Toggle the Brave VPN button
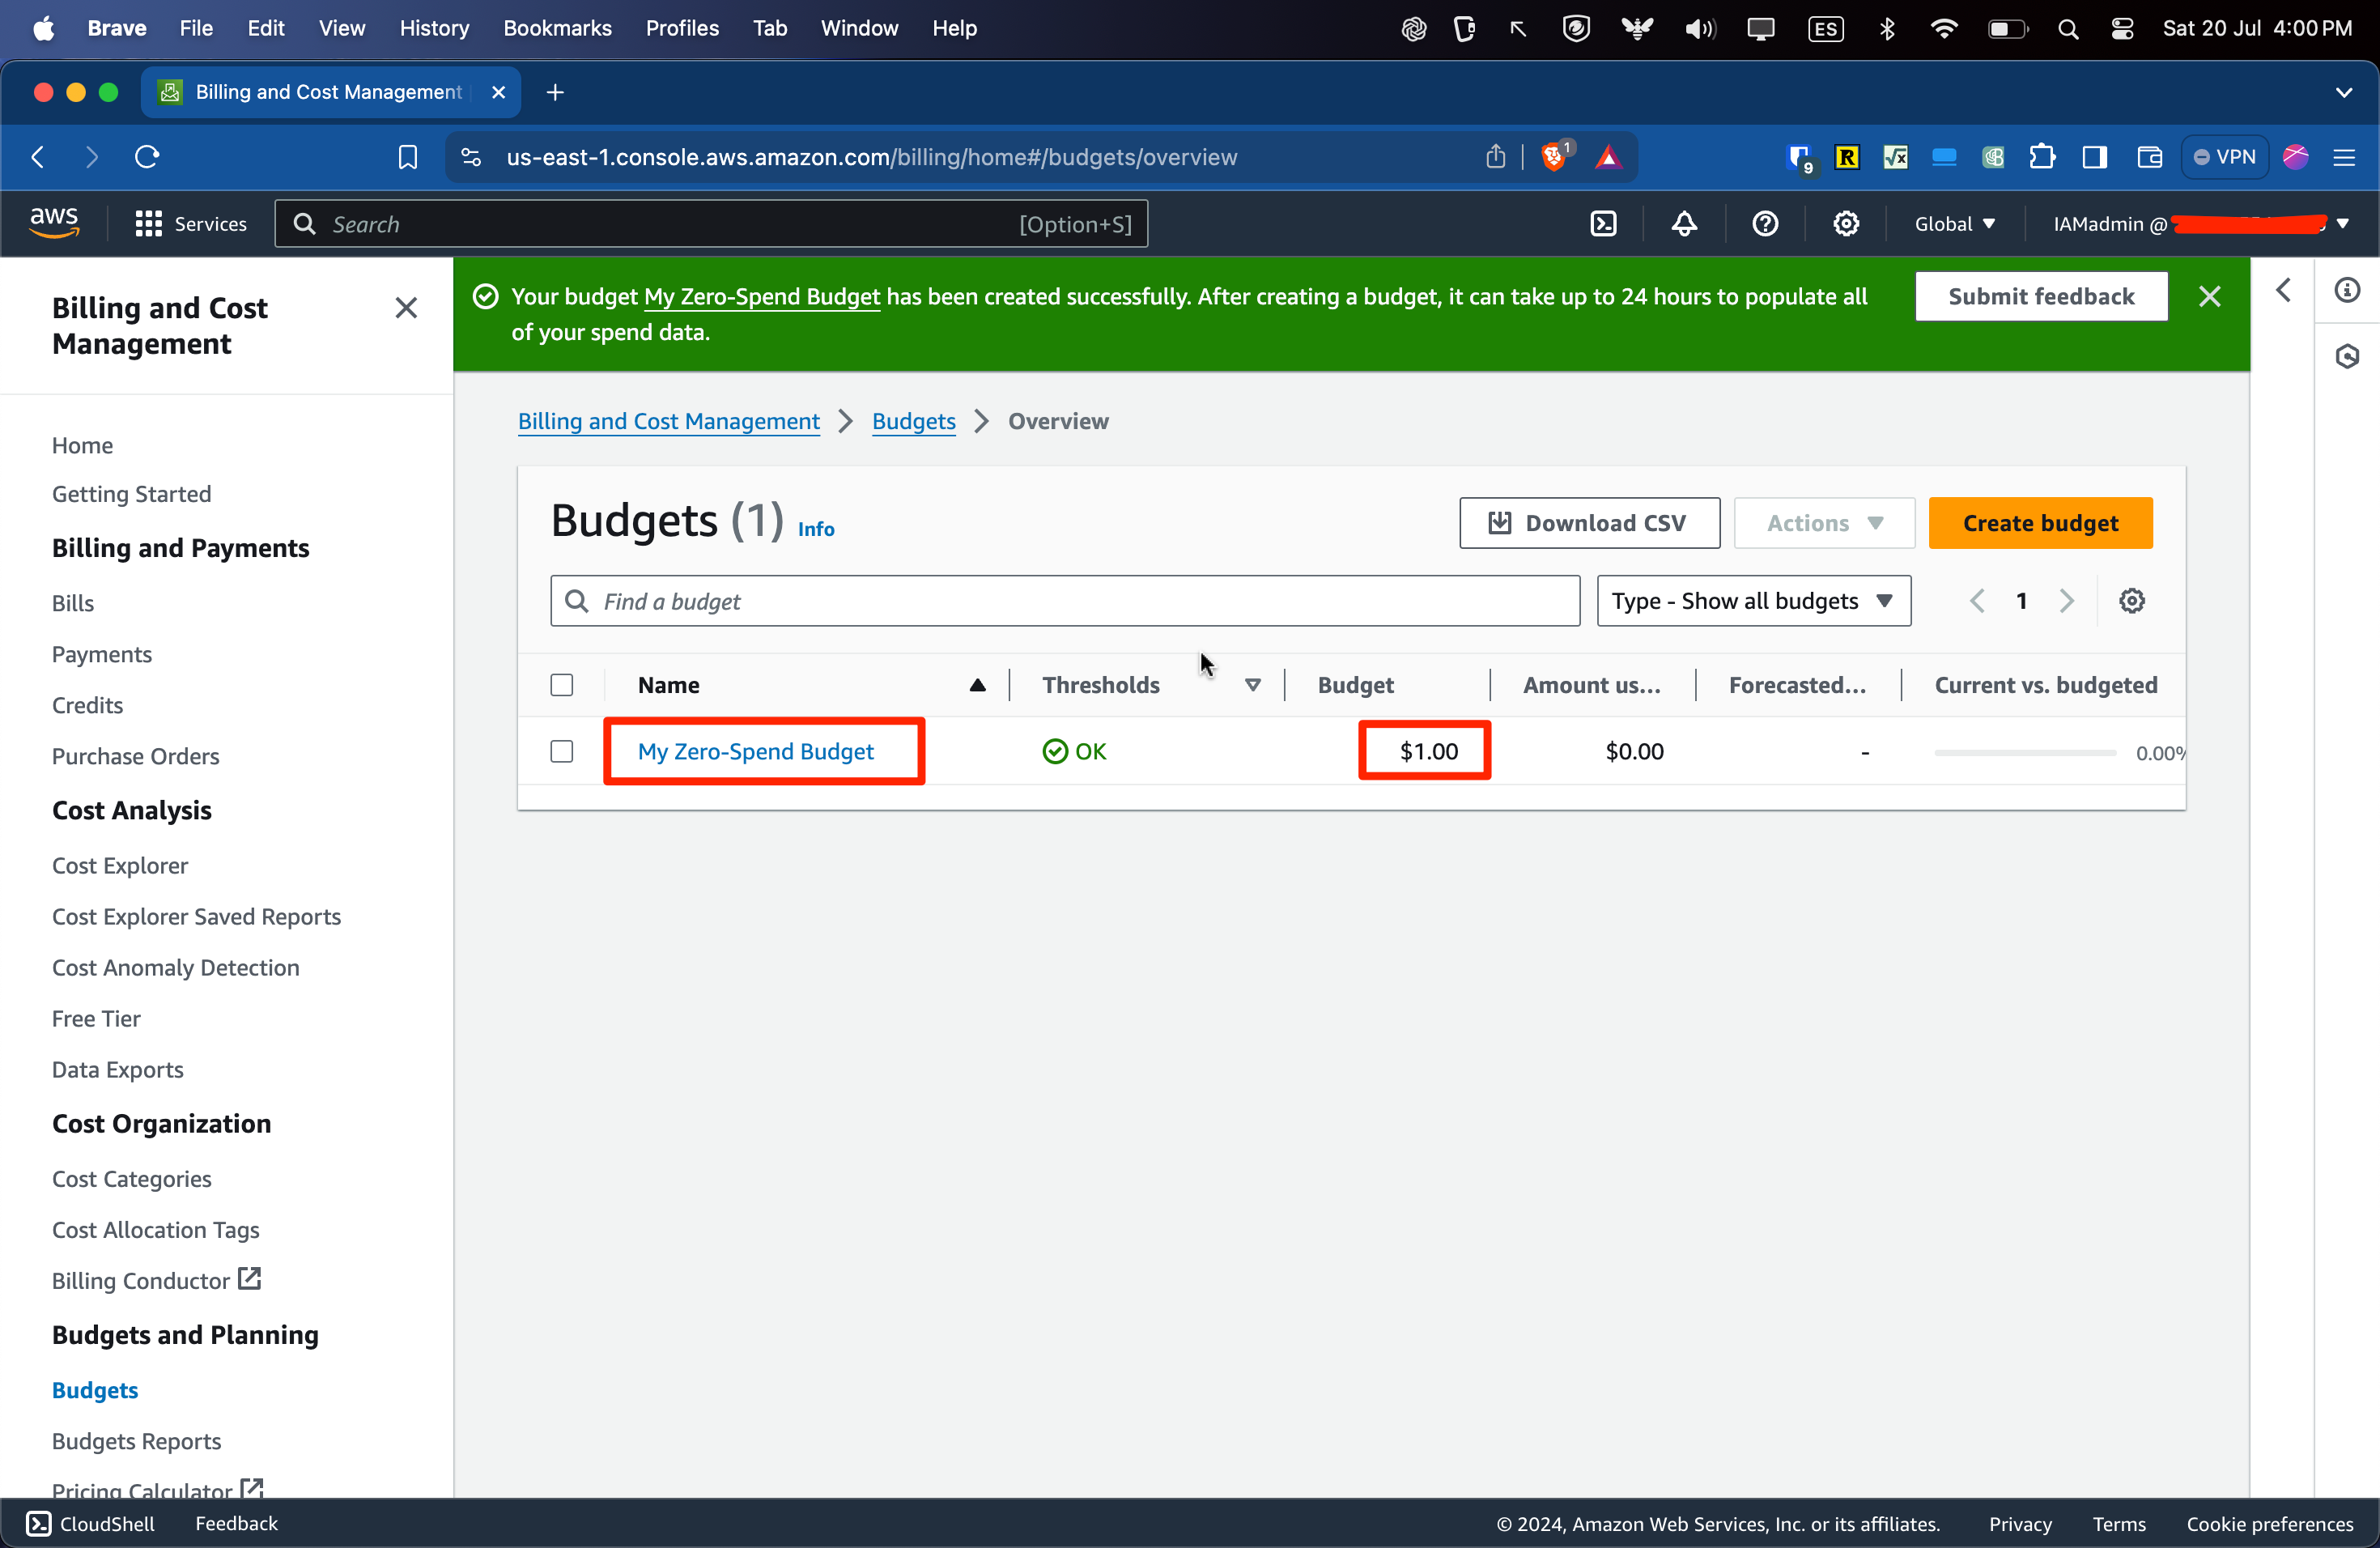 pos(2224,157)
